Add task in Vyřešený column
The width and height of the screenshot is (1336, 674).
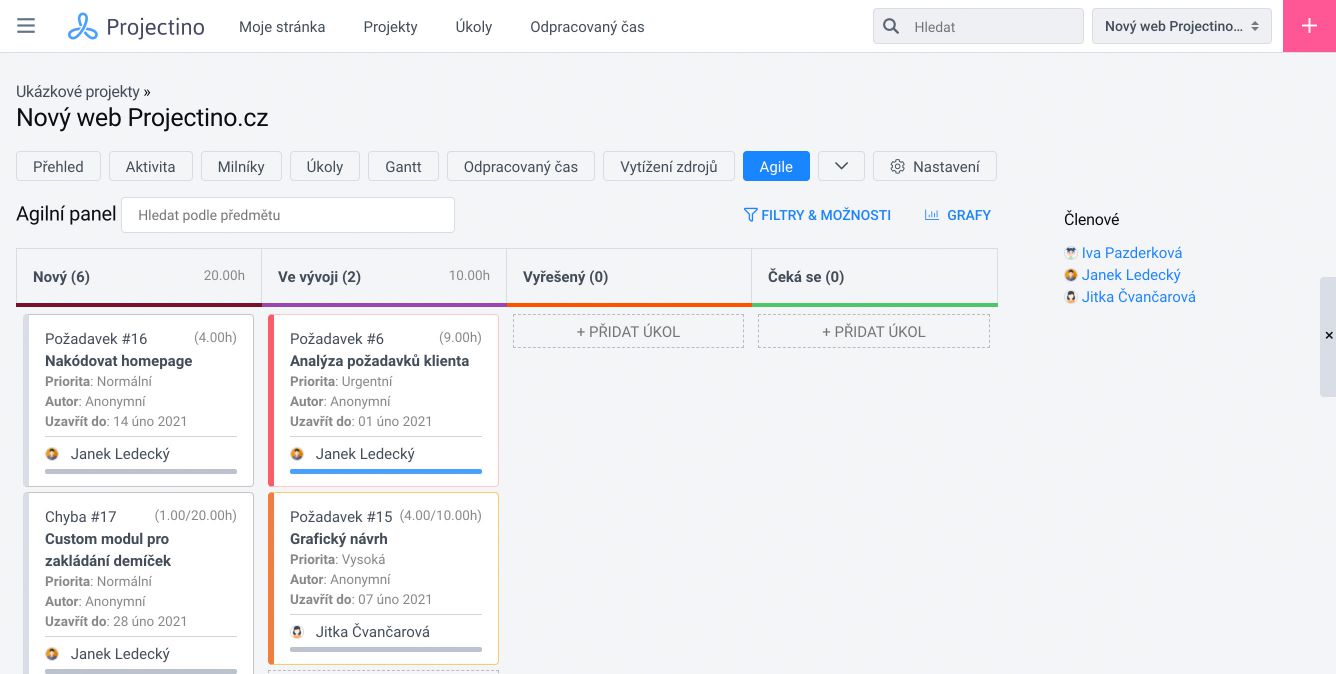[x=628, y=331]
